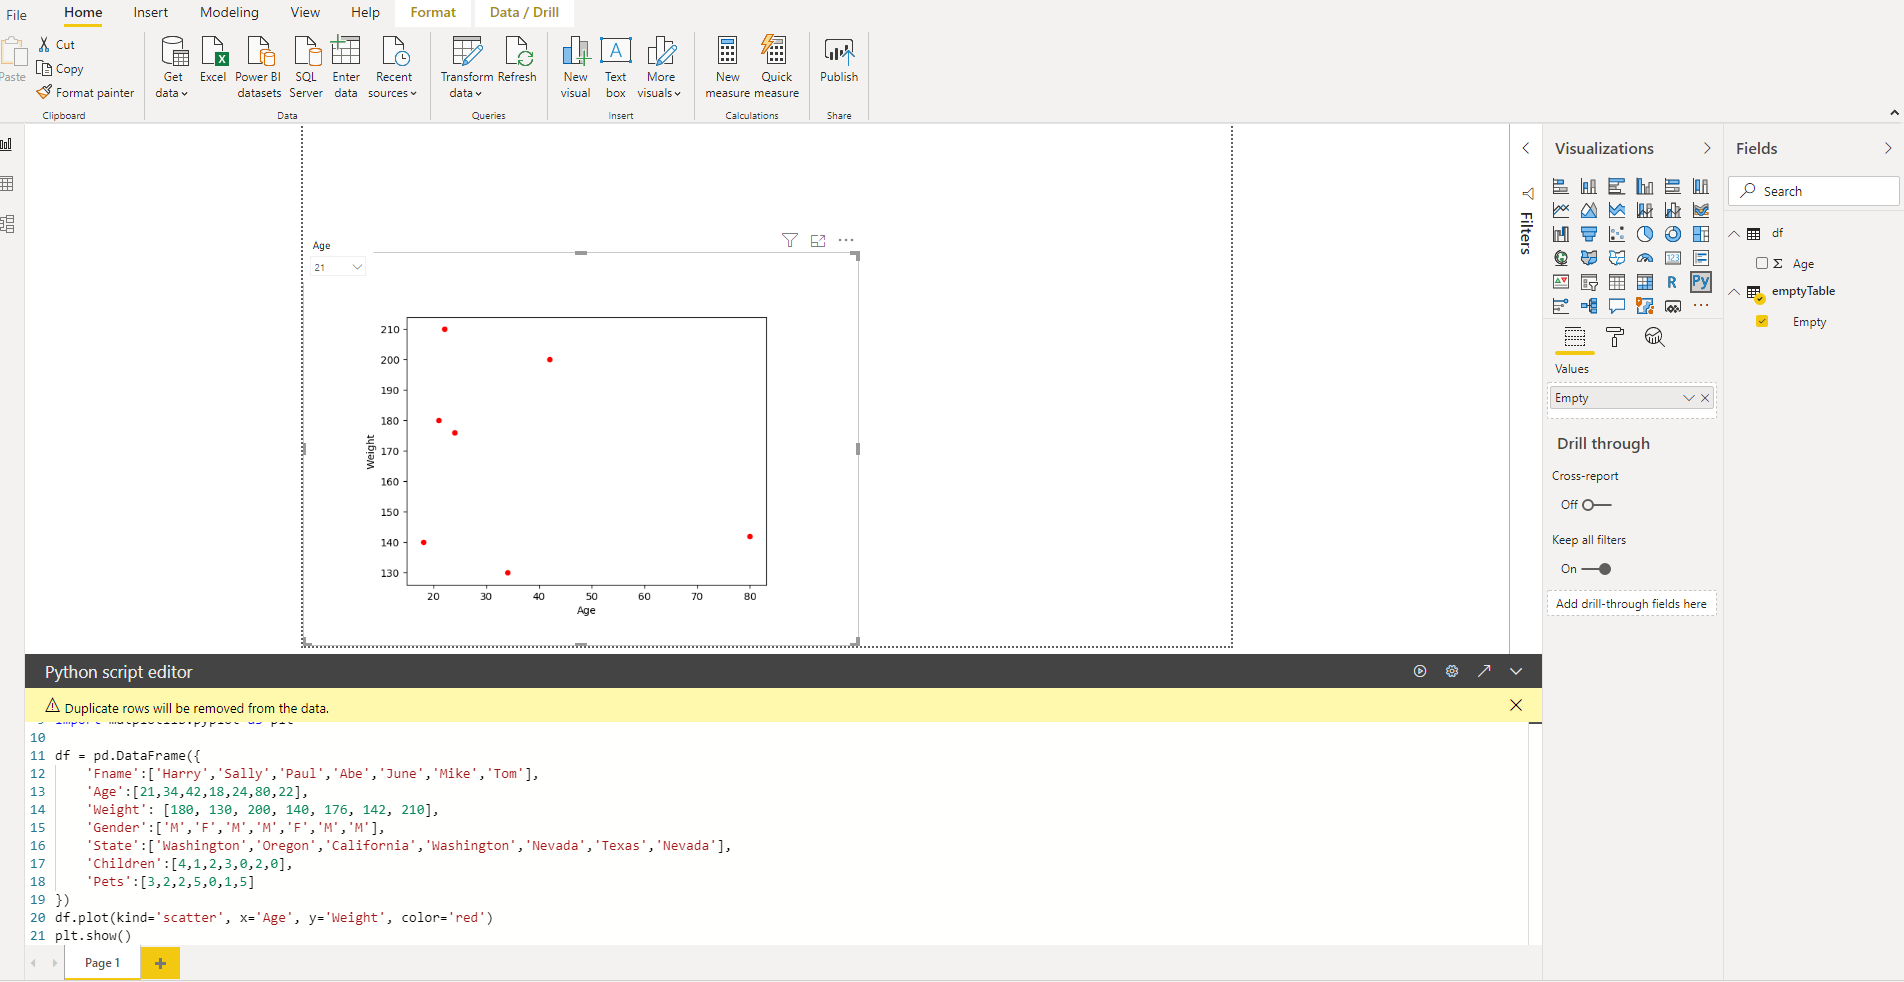Uncheck the Empty field checkbox

(1761, 321)
